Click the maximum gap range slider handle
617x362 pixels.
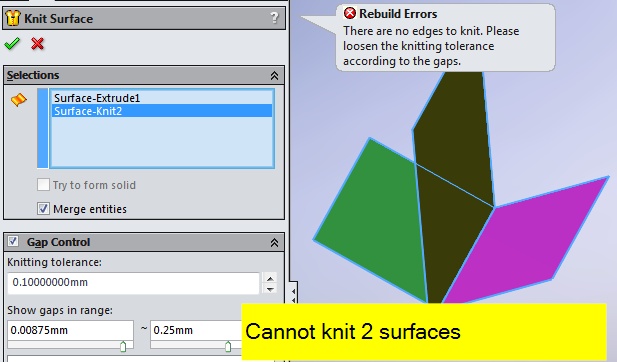pyautogui.click(x=228, y=346)
